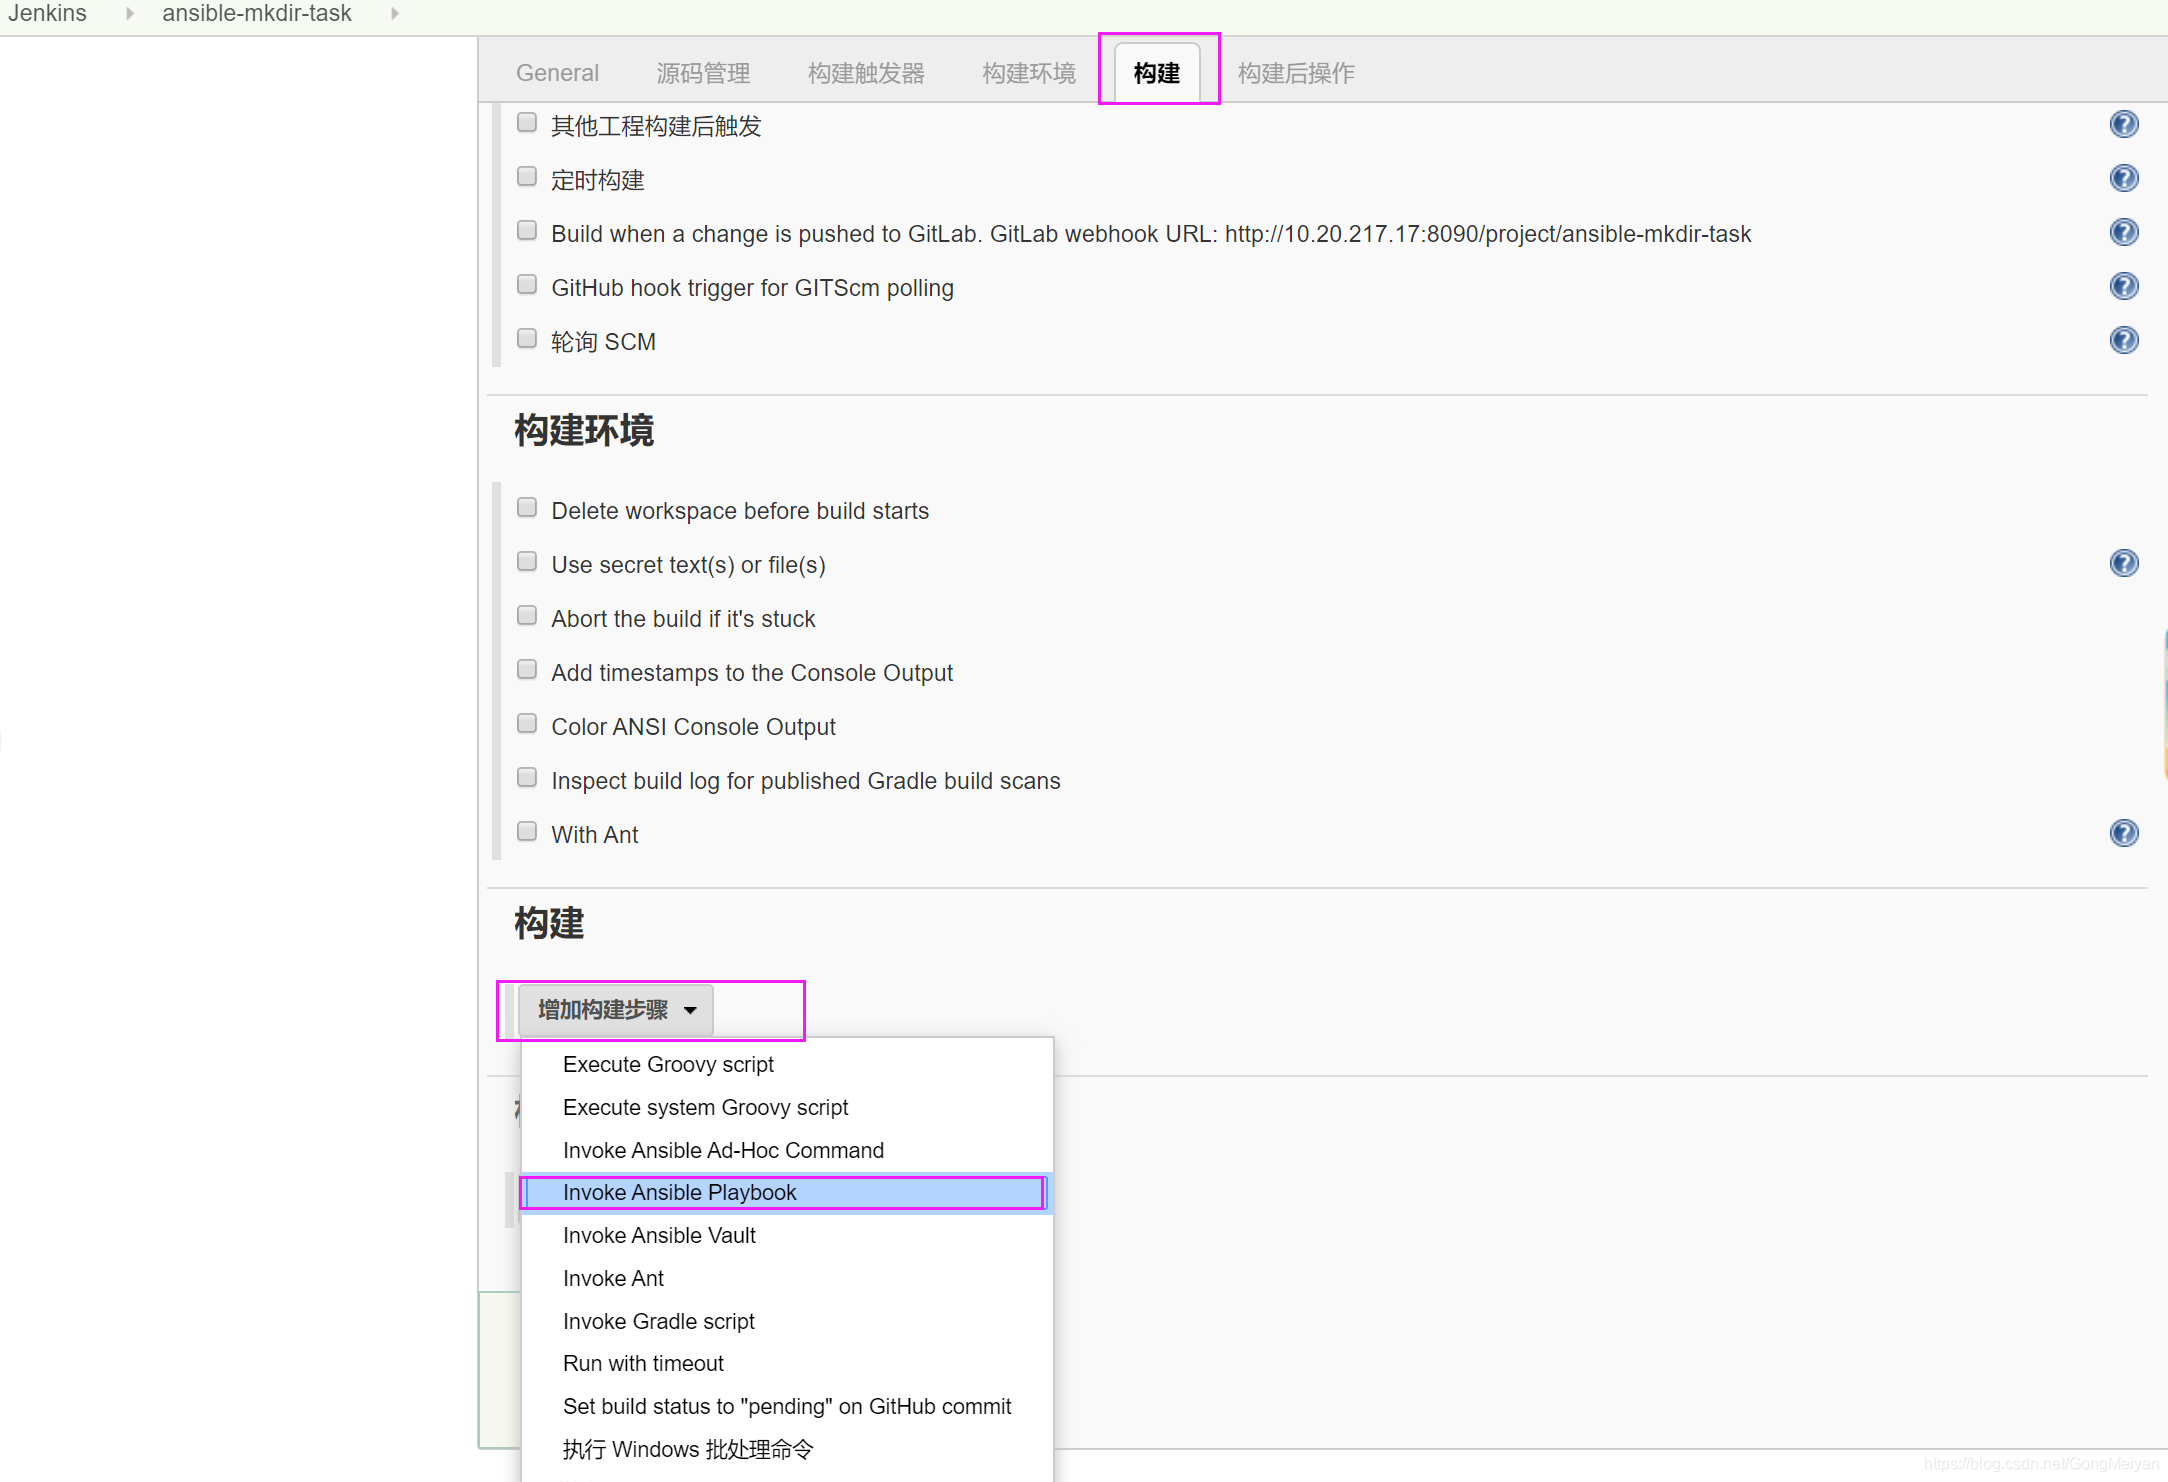Select Invoke Ansible Playbook

click(x=787, y=1192)
